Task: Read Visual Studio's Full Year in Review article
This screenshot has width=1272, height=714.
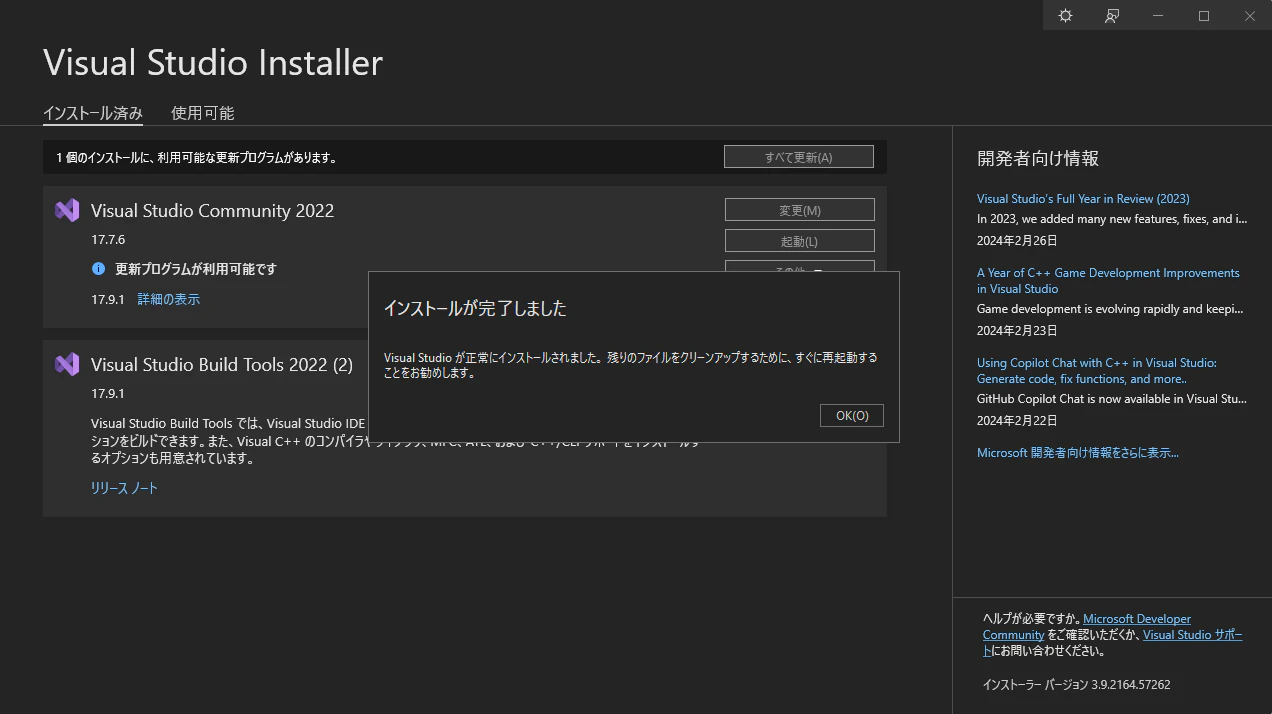Action: (1083, 199)
